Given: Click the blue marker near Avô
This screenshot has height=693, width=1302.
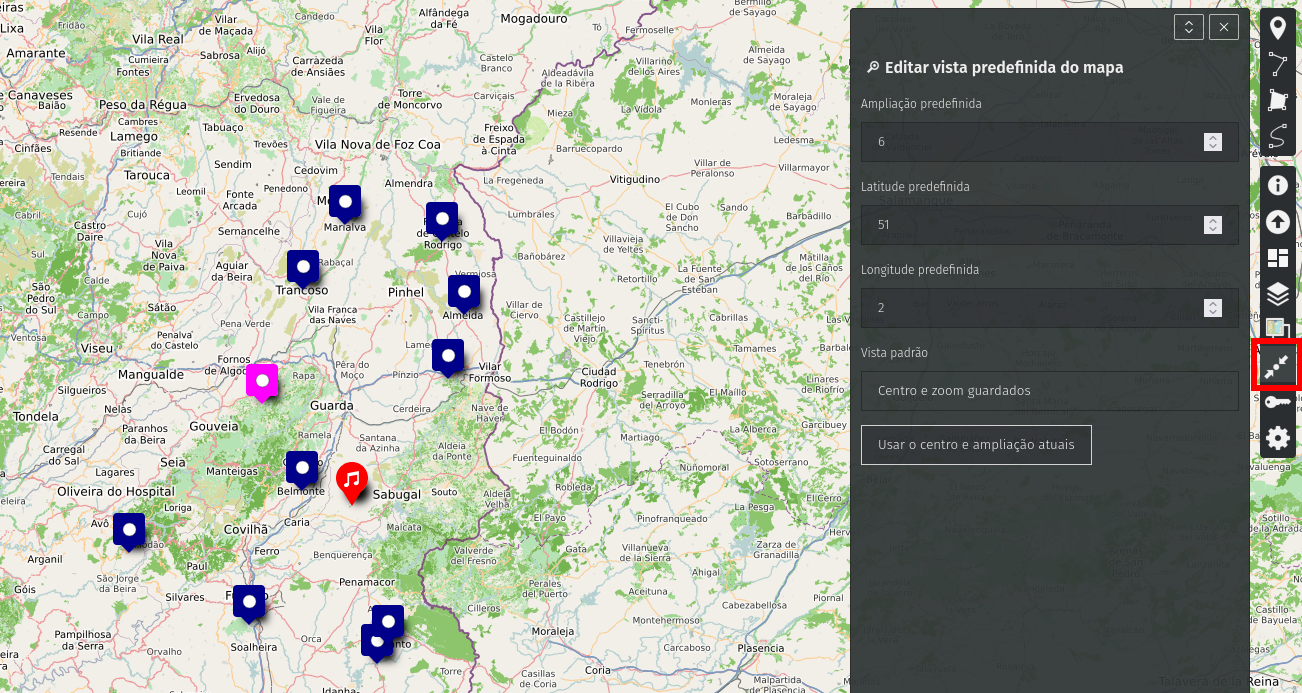Looking at the screenshot, I should pos(129,531).
